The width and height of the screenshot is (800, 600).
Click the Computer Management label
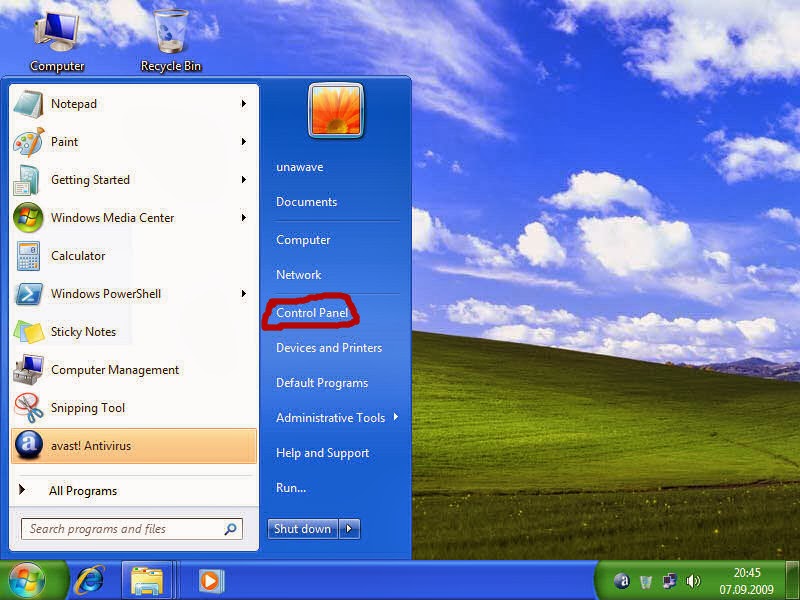(115, 370)
